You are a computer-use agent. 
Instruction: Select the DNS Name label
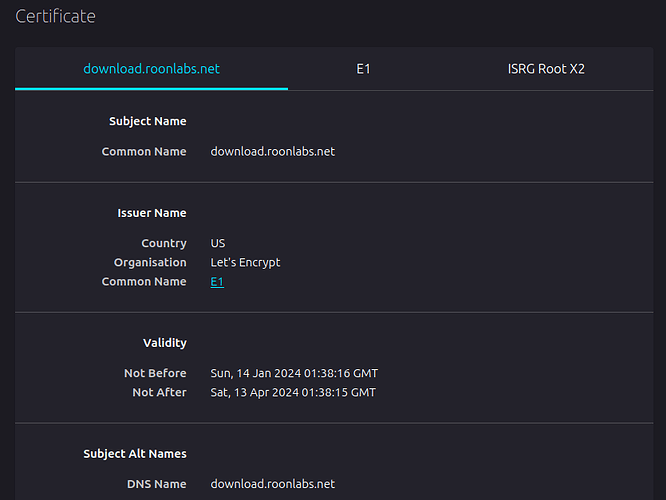pyautogui.click(x=156, y=484)
